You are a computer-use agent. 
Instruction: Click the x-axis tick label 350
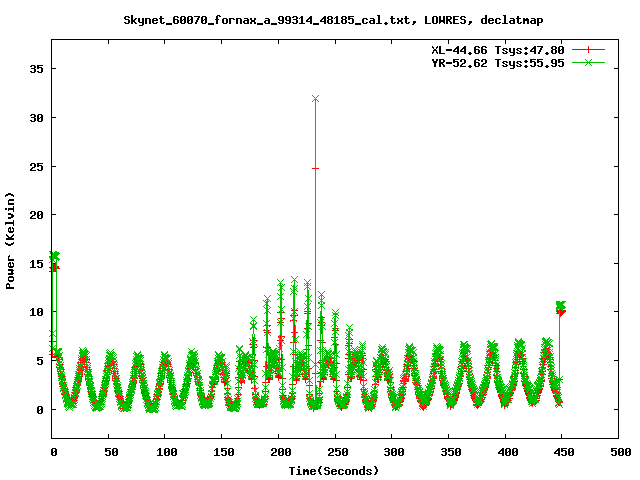click(451, 452)
